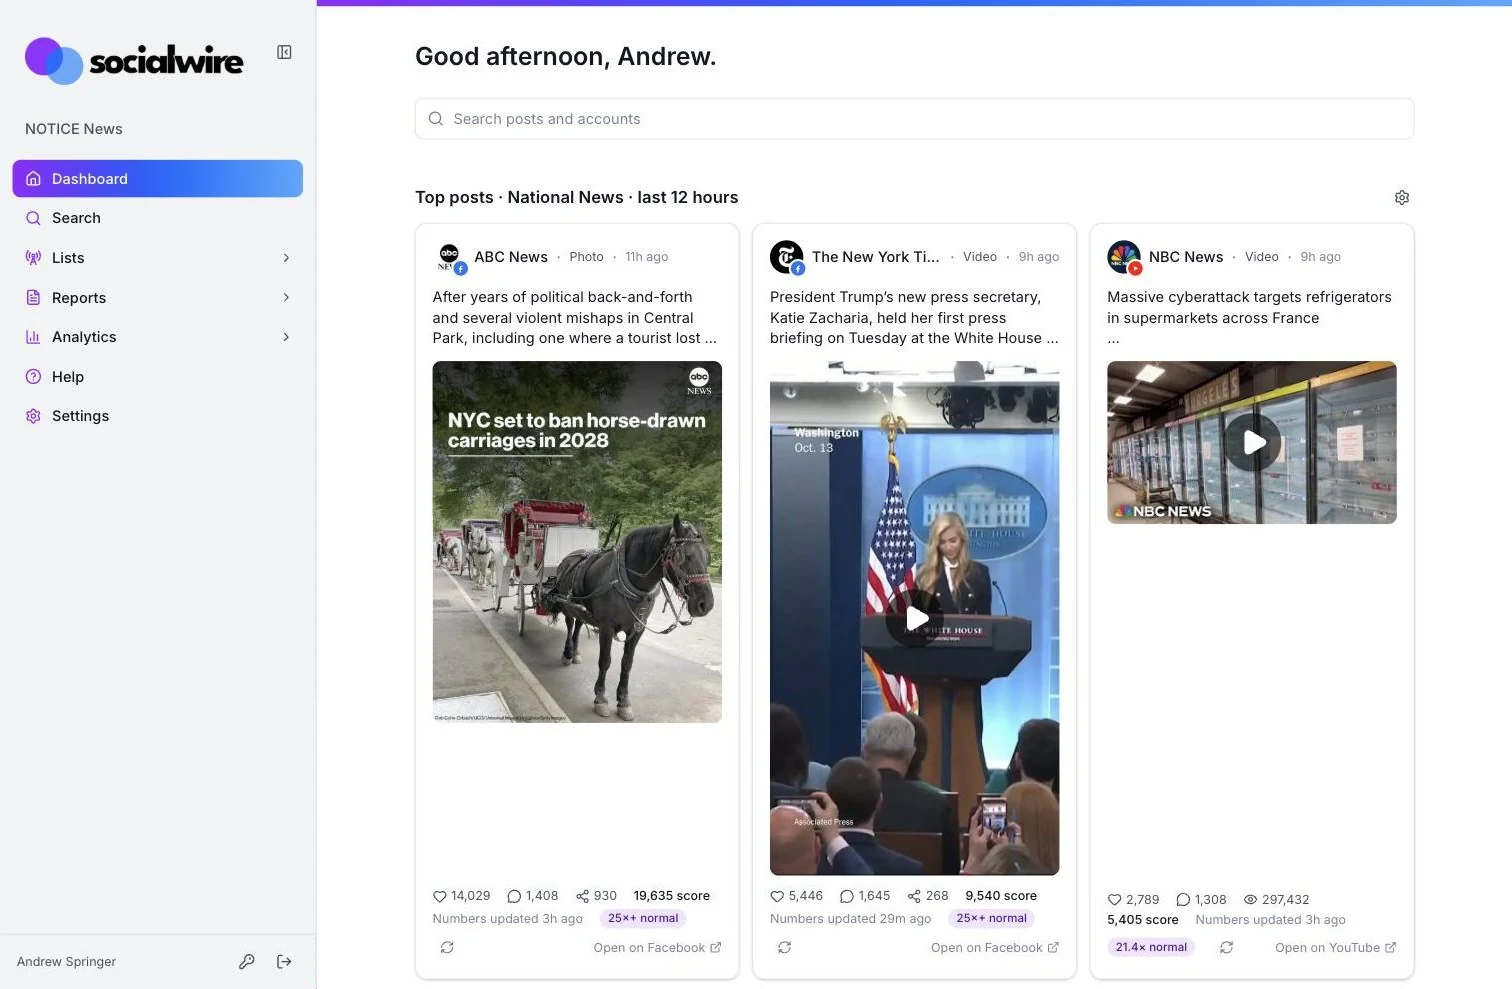The width and height of the screenshot is (1512, 989).
Task: Click shares icon on ABC News post
Action: [x=582, y=896]
